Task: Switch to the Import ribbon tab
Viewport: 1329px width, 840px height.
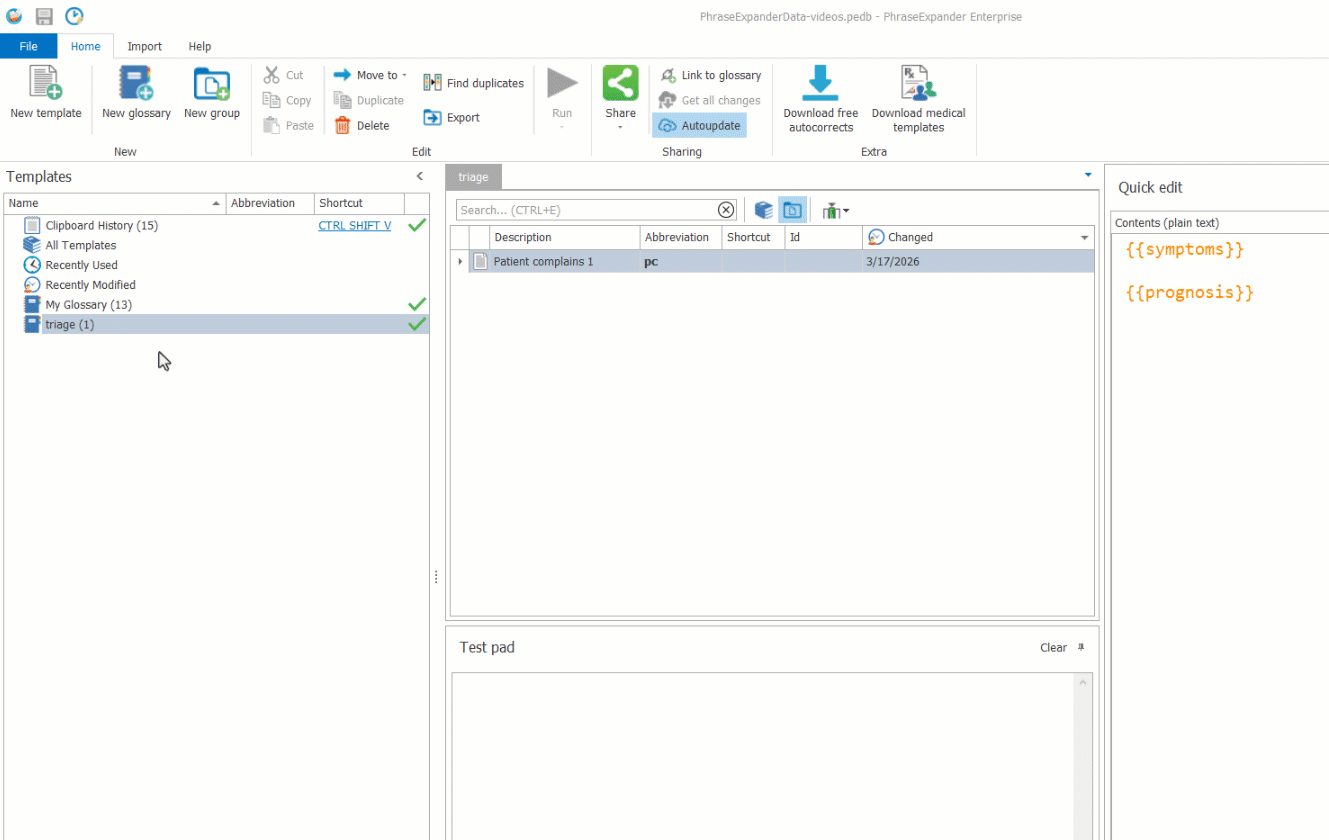Action: click(145, 46)
